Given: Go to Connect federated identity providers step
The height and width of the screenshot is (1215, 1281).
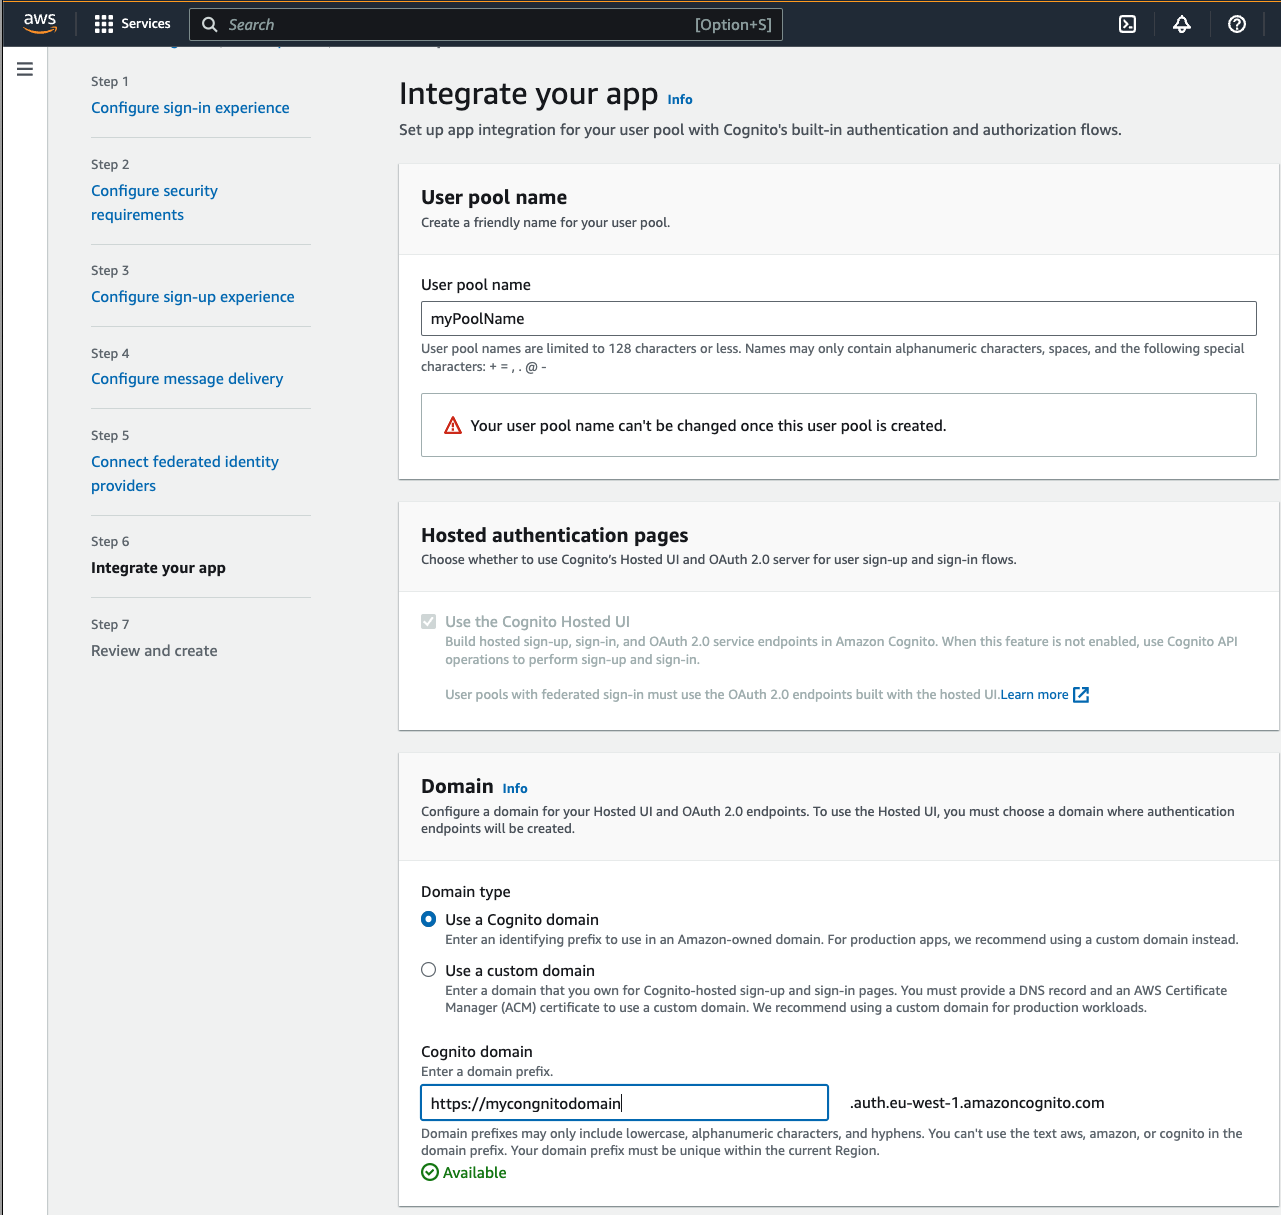Looking at the screenshot, I should pos(185,474).
